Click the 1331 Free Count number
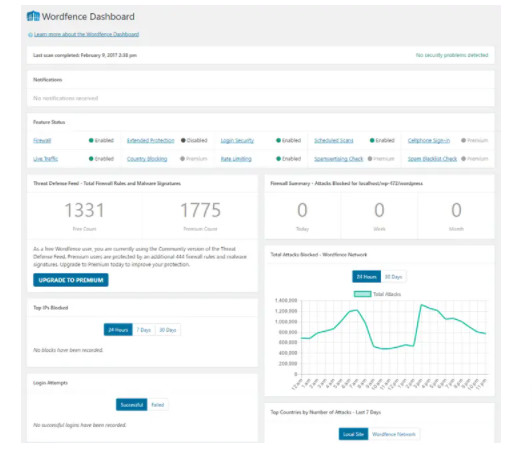Viewport: 532px width, 457px height. (84, 210)
